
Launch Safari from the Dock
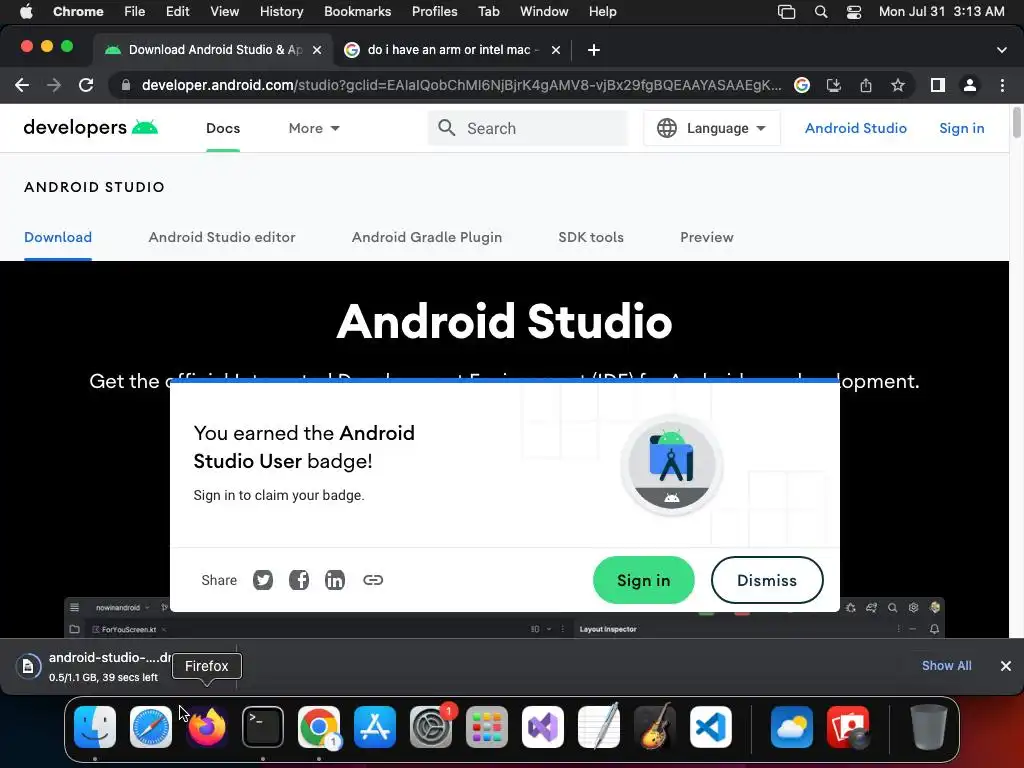pyautogui.click(x=151, y=727)
